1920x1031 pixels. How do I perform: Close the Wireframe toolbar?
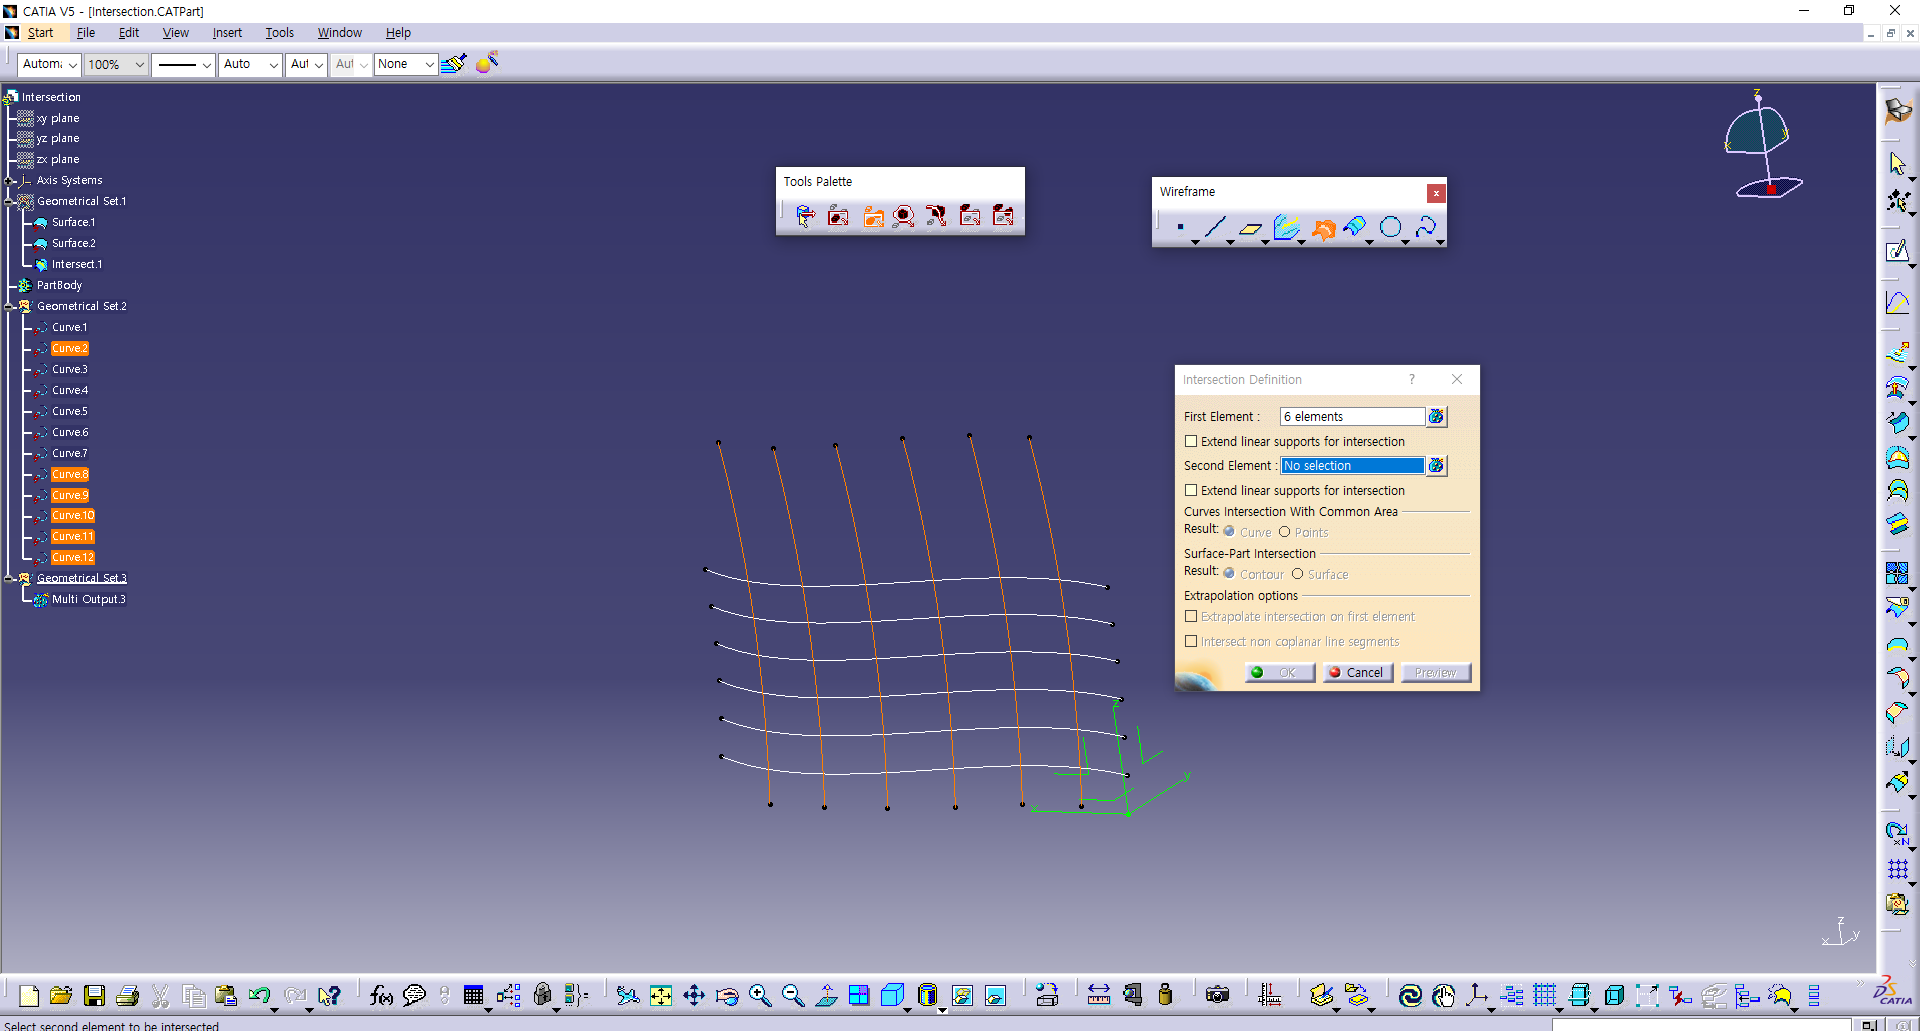click(x=1436, y=193)
